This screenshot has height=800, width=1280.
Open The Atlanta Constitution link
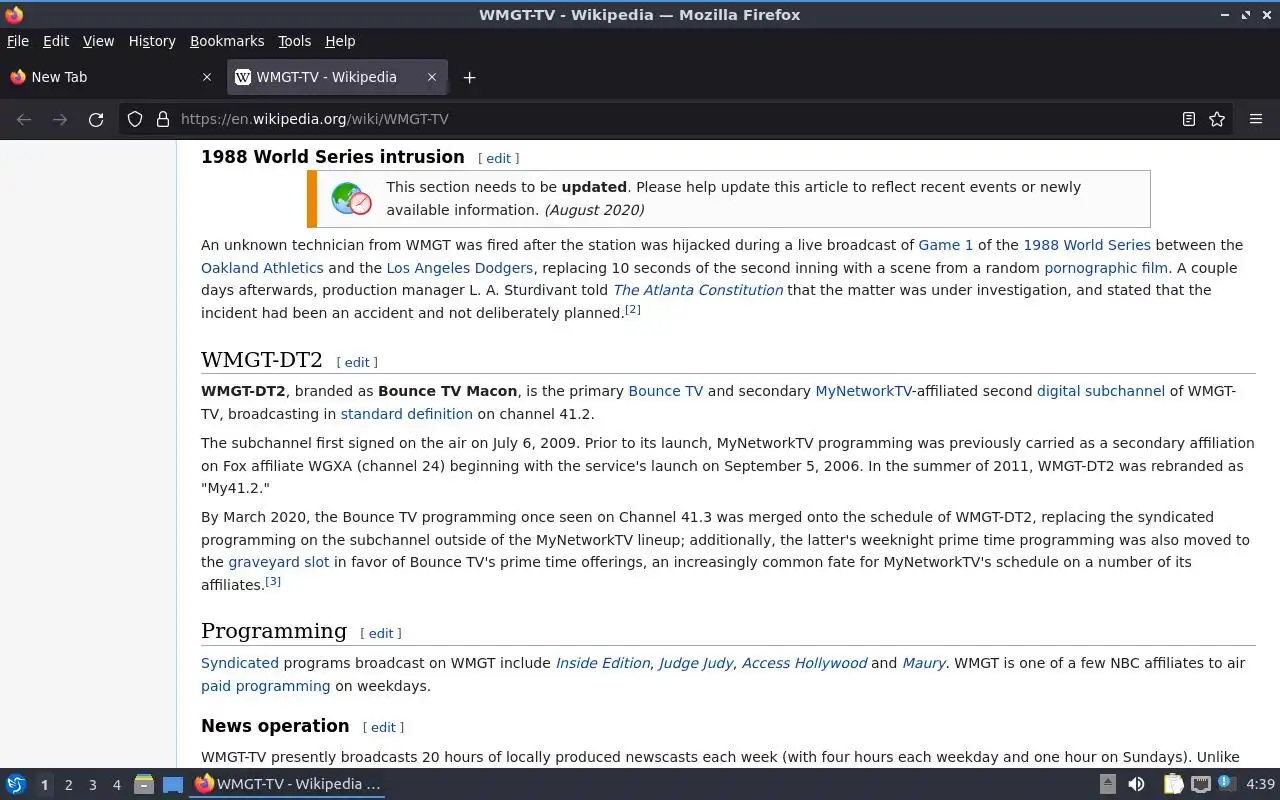pyautogui.click(x=698, y=290)
